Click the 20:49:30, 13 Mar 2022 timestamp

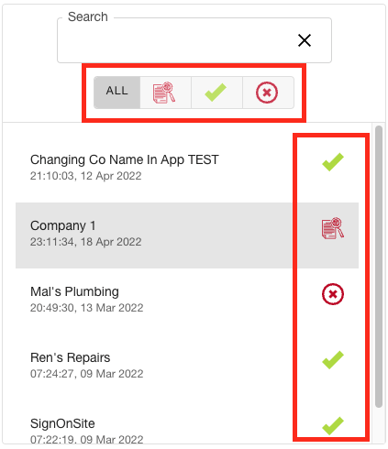(x=87, y=308)
